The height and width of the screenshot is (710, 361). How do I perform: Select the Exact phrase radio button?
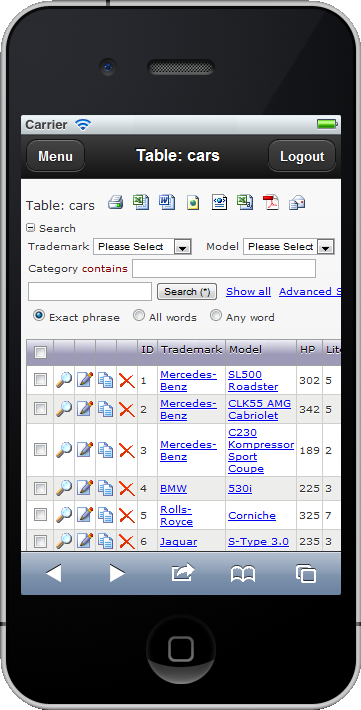(x=39, y=316)
